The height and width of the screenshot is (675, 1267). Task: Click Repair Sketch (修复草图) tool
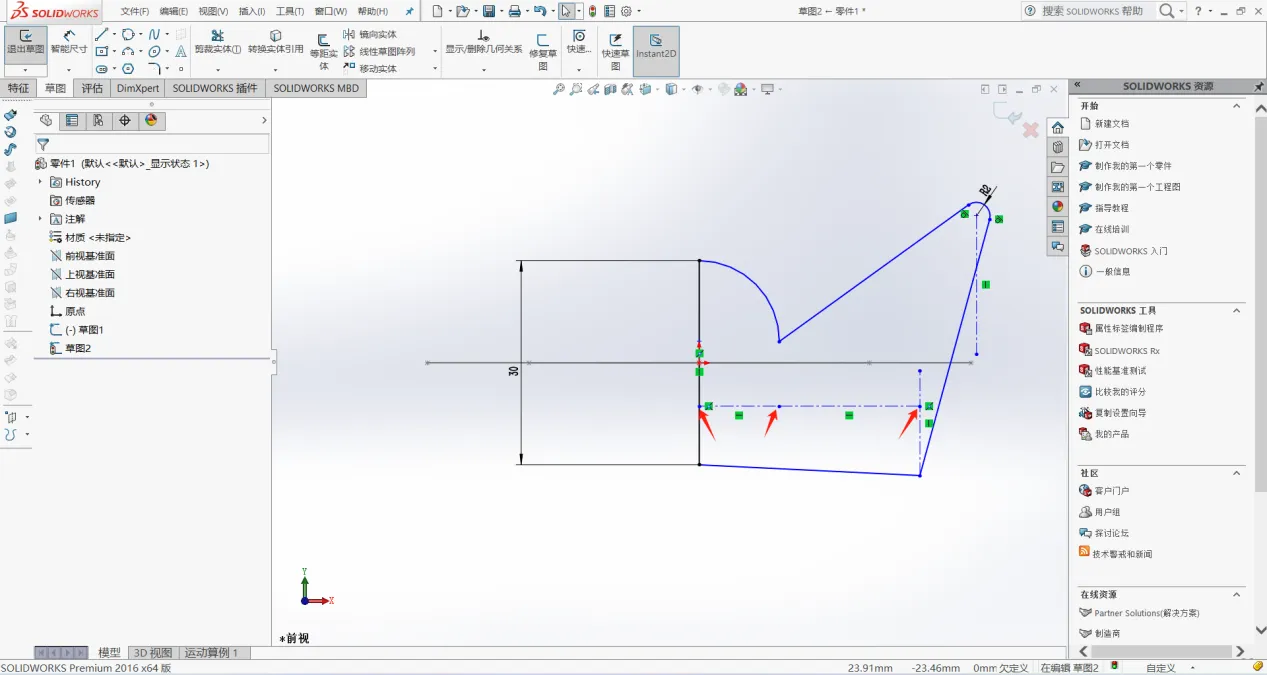(543, 52)
